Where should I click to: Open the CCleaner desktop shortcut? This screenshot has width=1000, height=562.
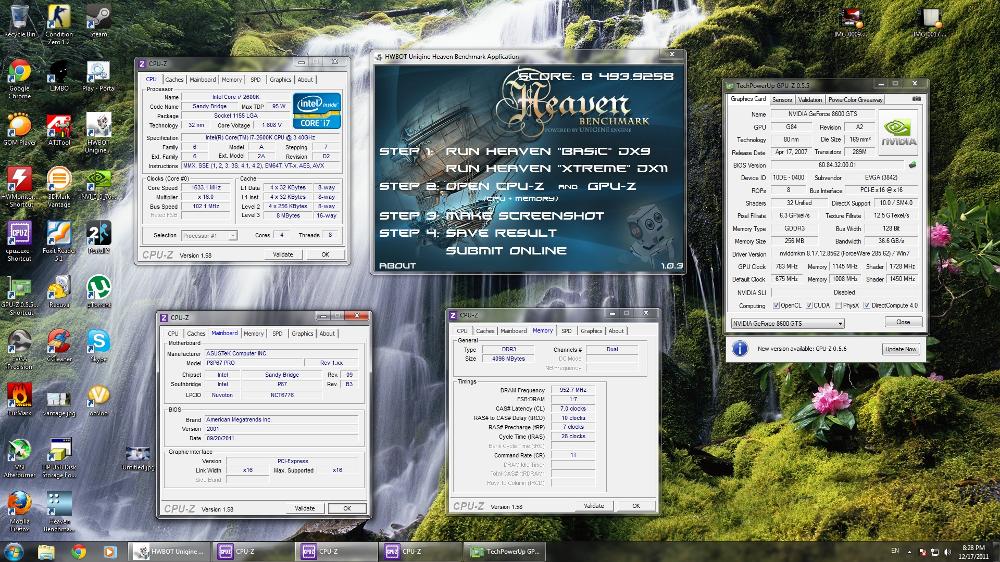coord(59,346)
